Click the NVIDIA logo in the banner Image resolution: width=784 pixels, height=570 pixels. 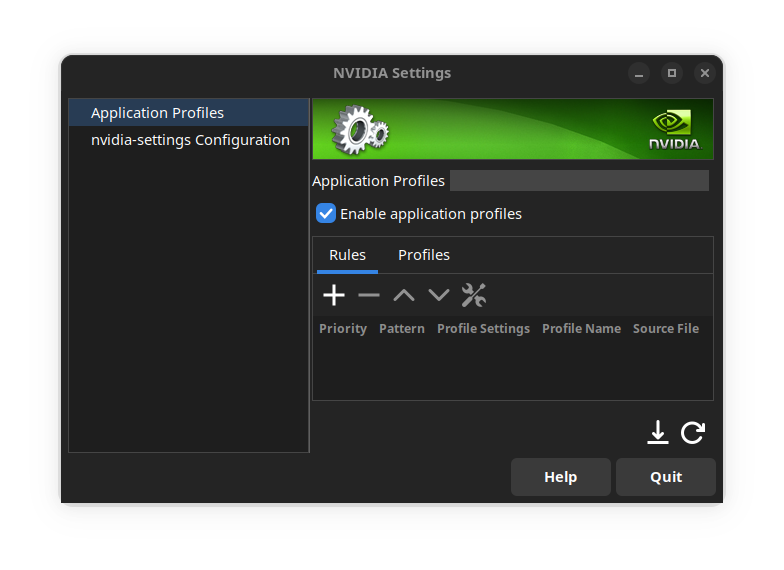tap(675, 129)
